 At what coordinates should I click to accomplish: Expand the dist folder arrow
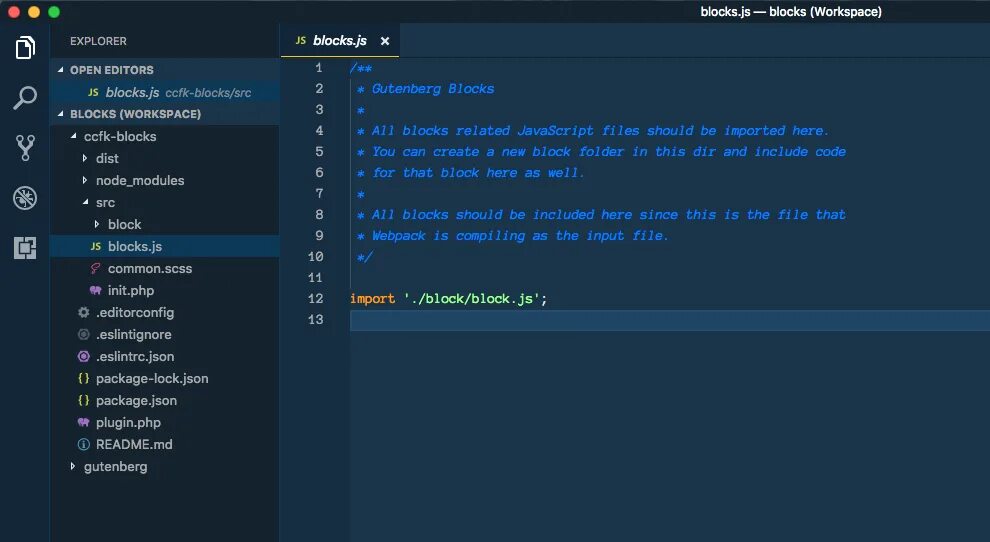pyautogui.click(x=85, y=158)
